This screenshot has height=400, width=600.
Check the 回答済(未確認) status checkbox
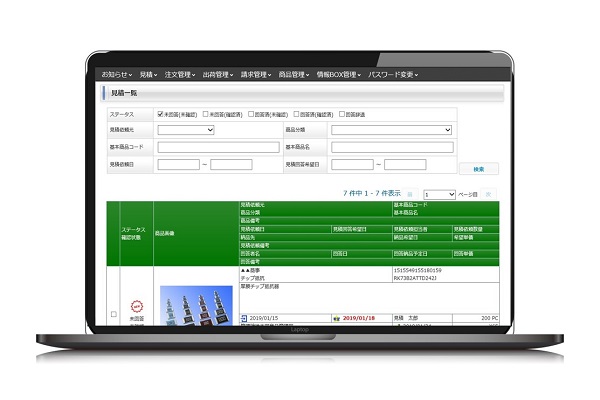(x=251, y=114)
